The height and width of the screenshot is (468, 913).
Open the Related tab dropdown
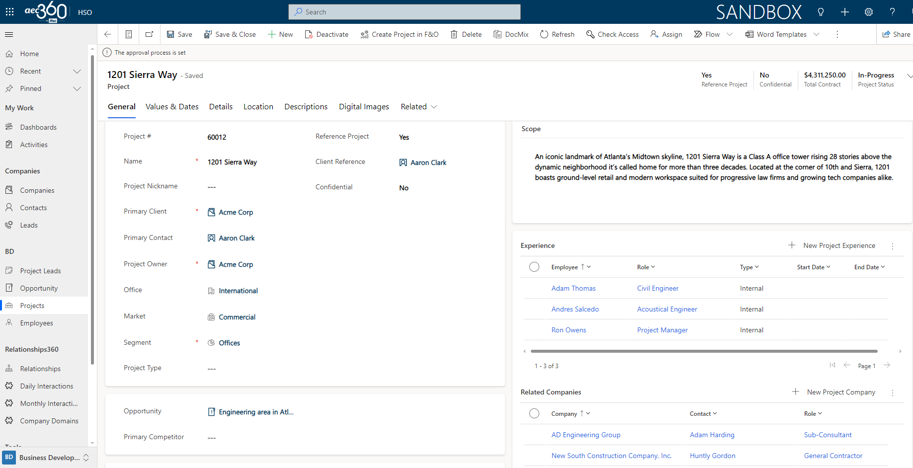click(419, 107)
